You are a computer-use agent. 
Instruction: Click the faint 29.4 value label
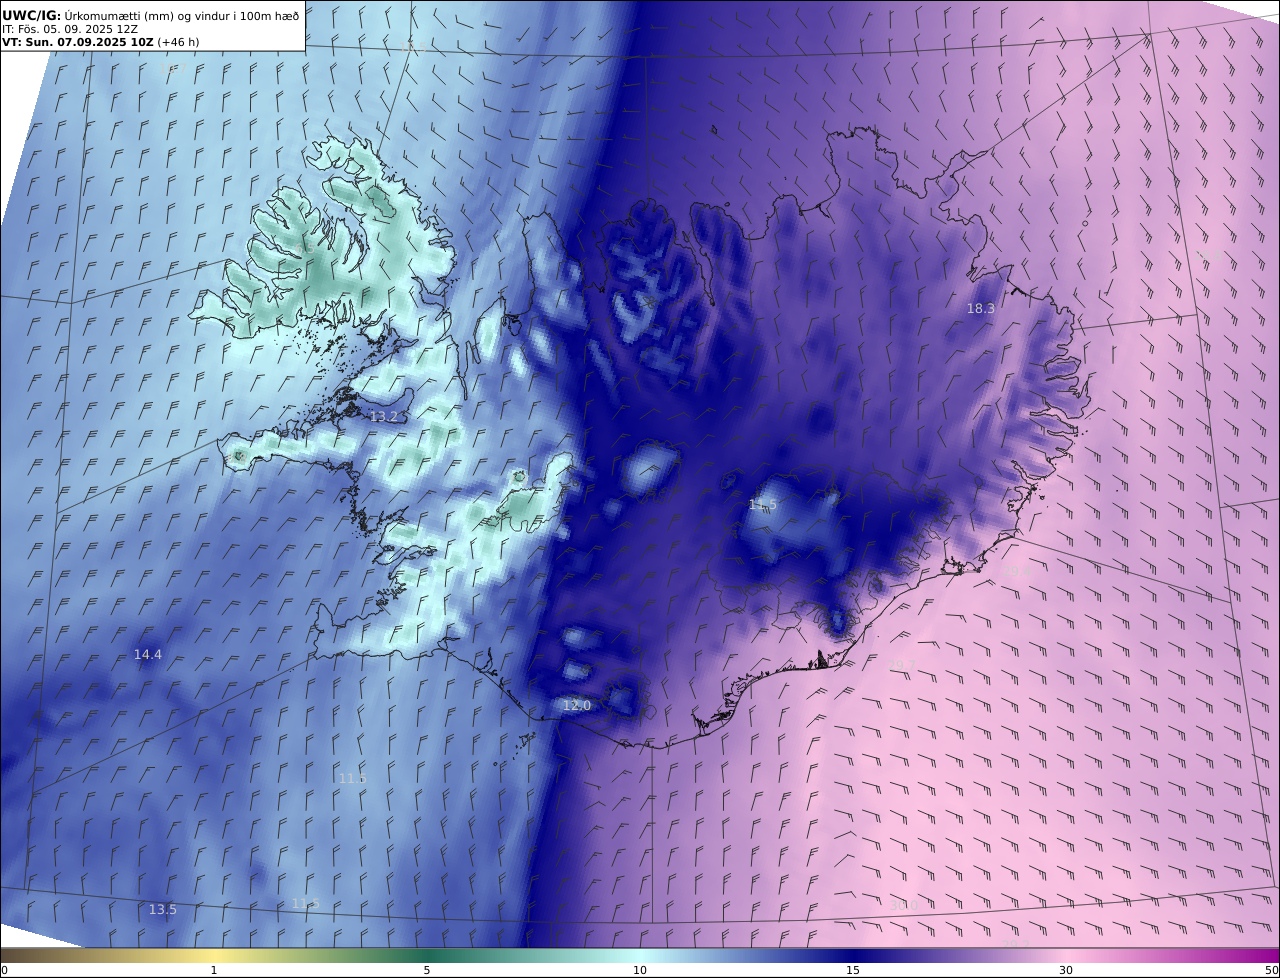coord(1016,571)
